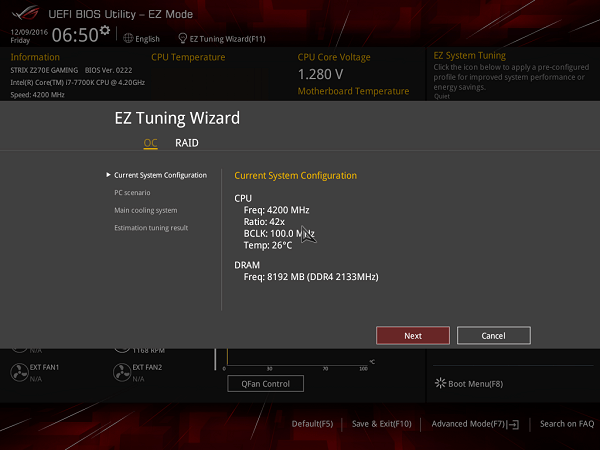Click the EXT FAN2 fan icon
The image size is (600, 450).
click(x=122, y=372)
